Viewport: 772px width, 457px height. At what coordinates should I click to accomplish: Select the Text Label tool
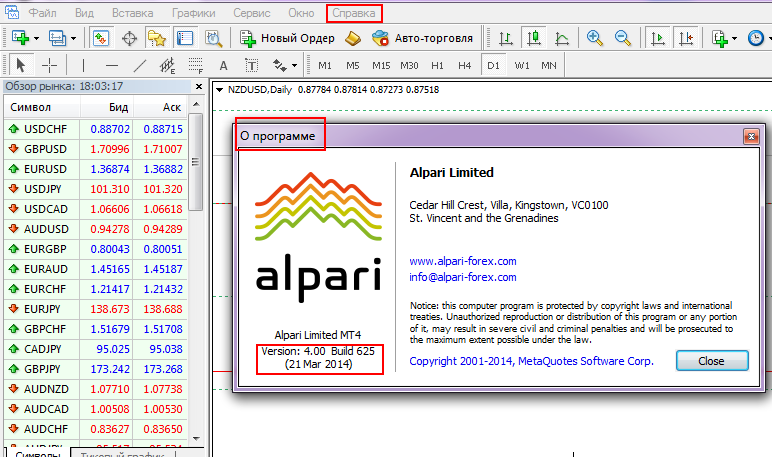coord(251,65)
